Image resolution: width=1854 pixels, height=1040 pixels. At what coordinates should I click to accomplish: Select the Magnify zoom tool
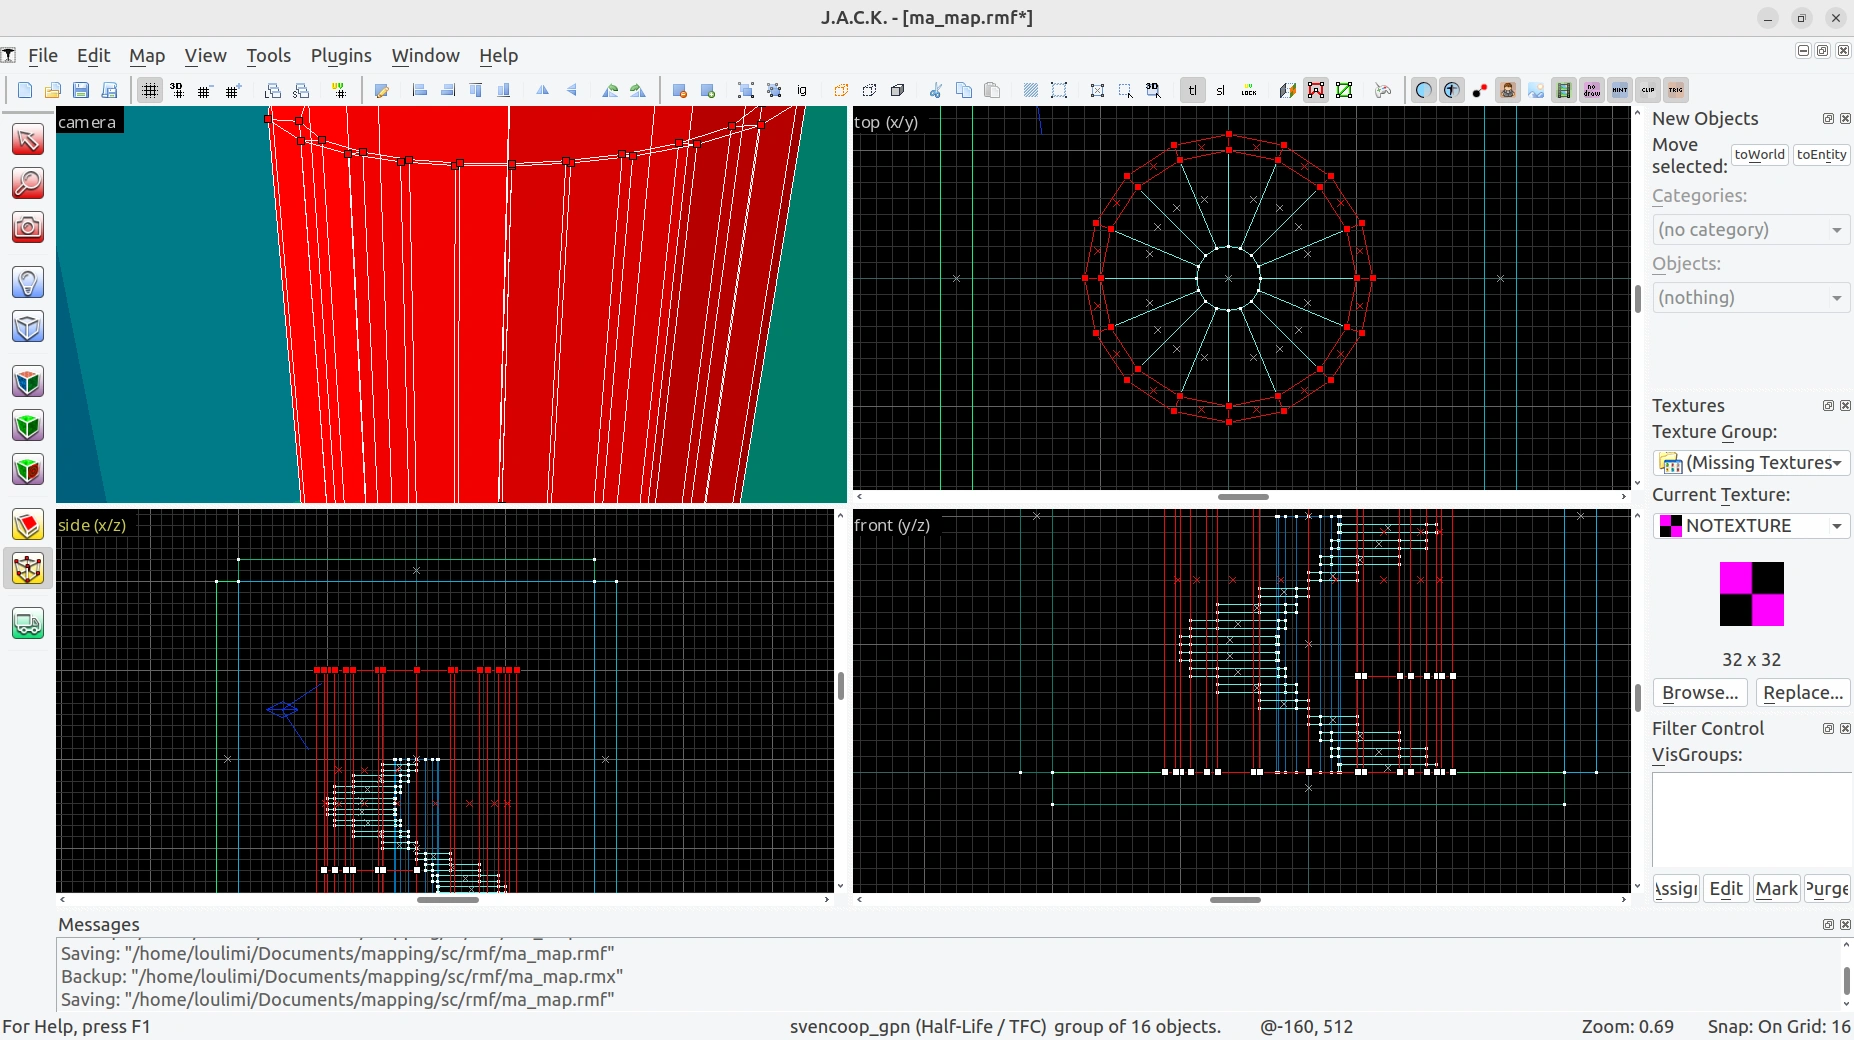(x=28, y=183)
